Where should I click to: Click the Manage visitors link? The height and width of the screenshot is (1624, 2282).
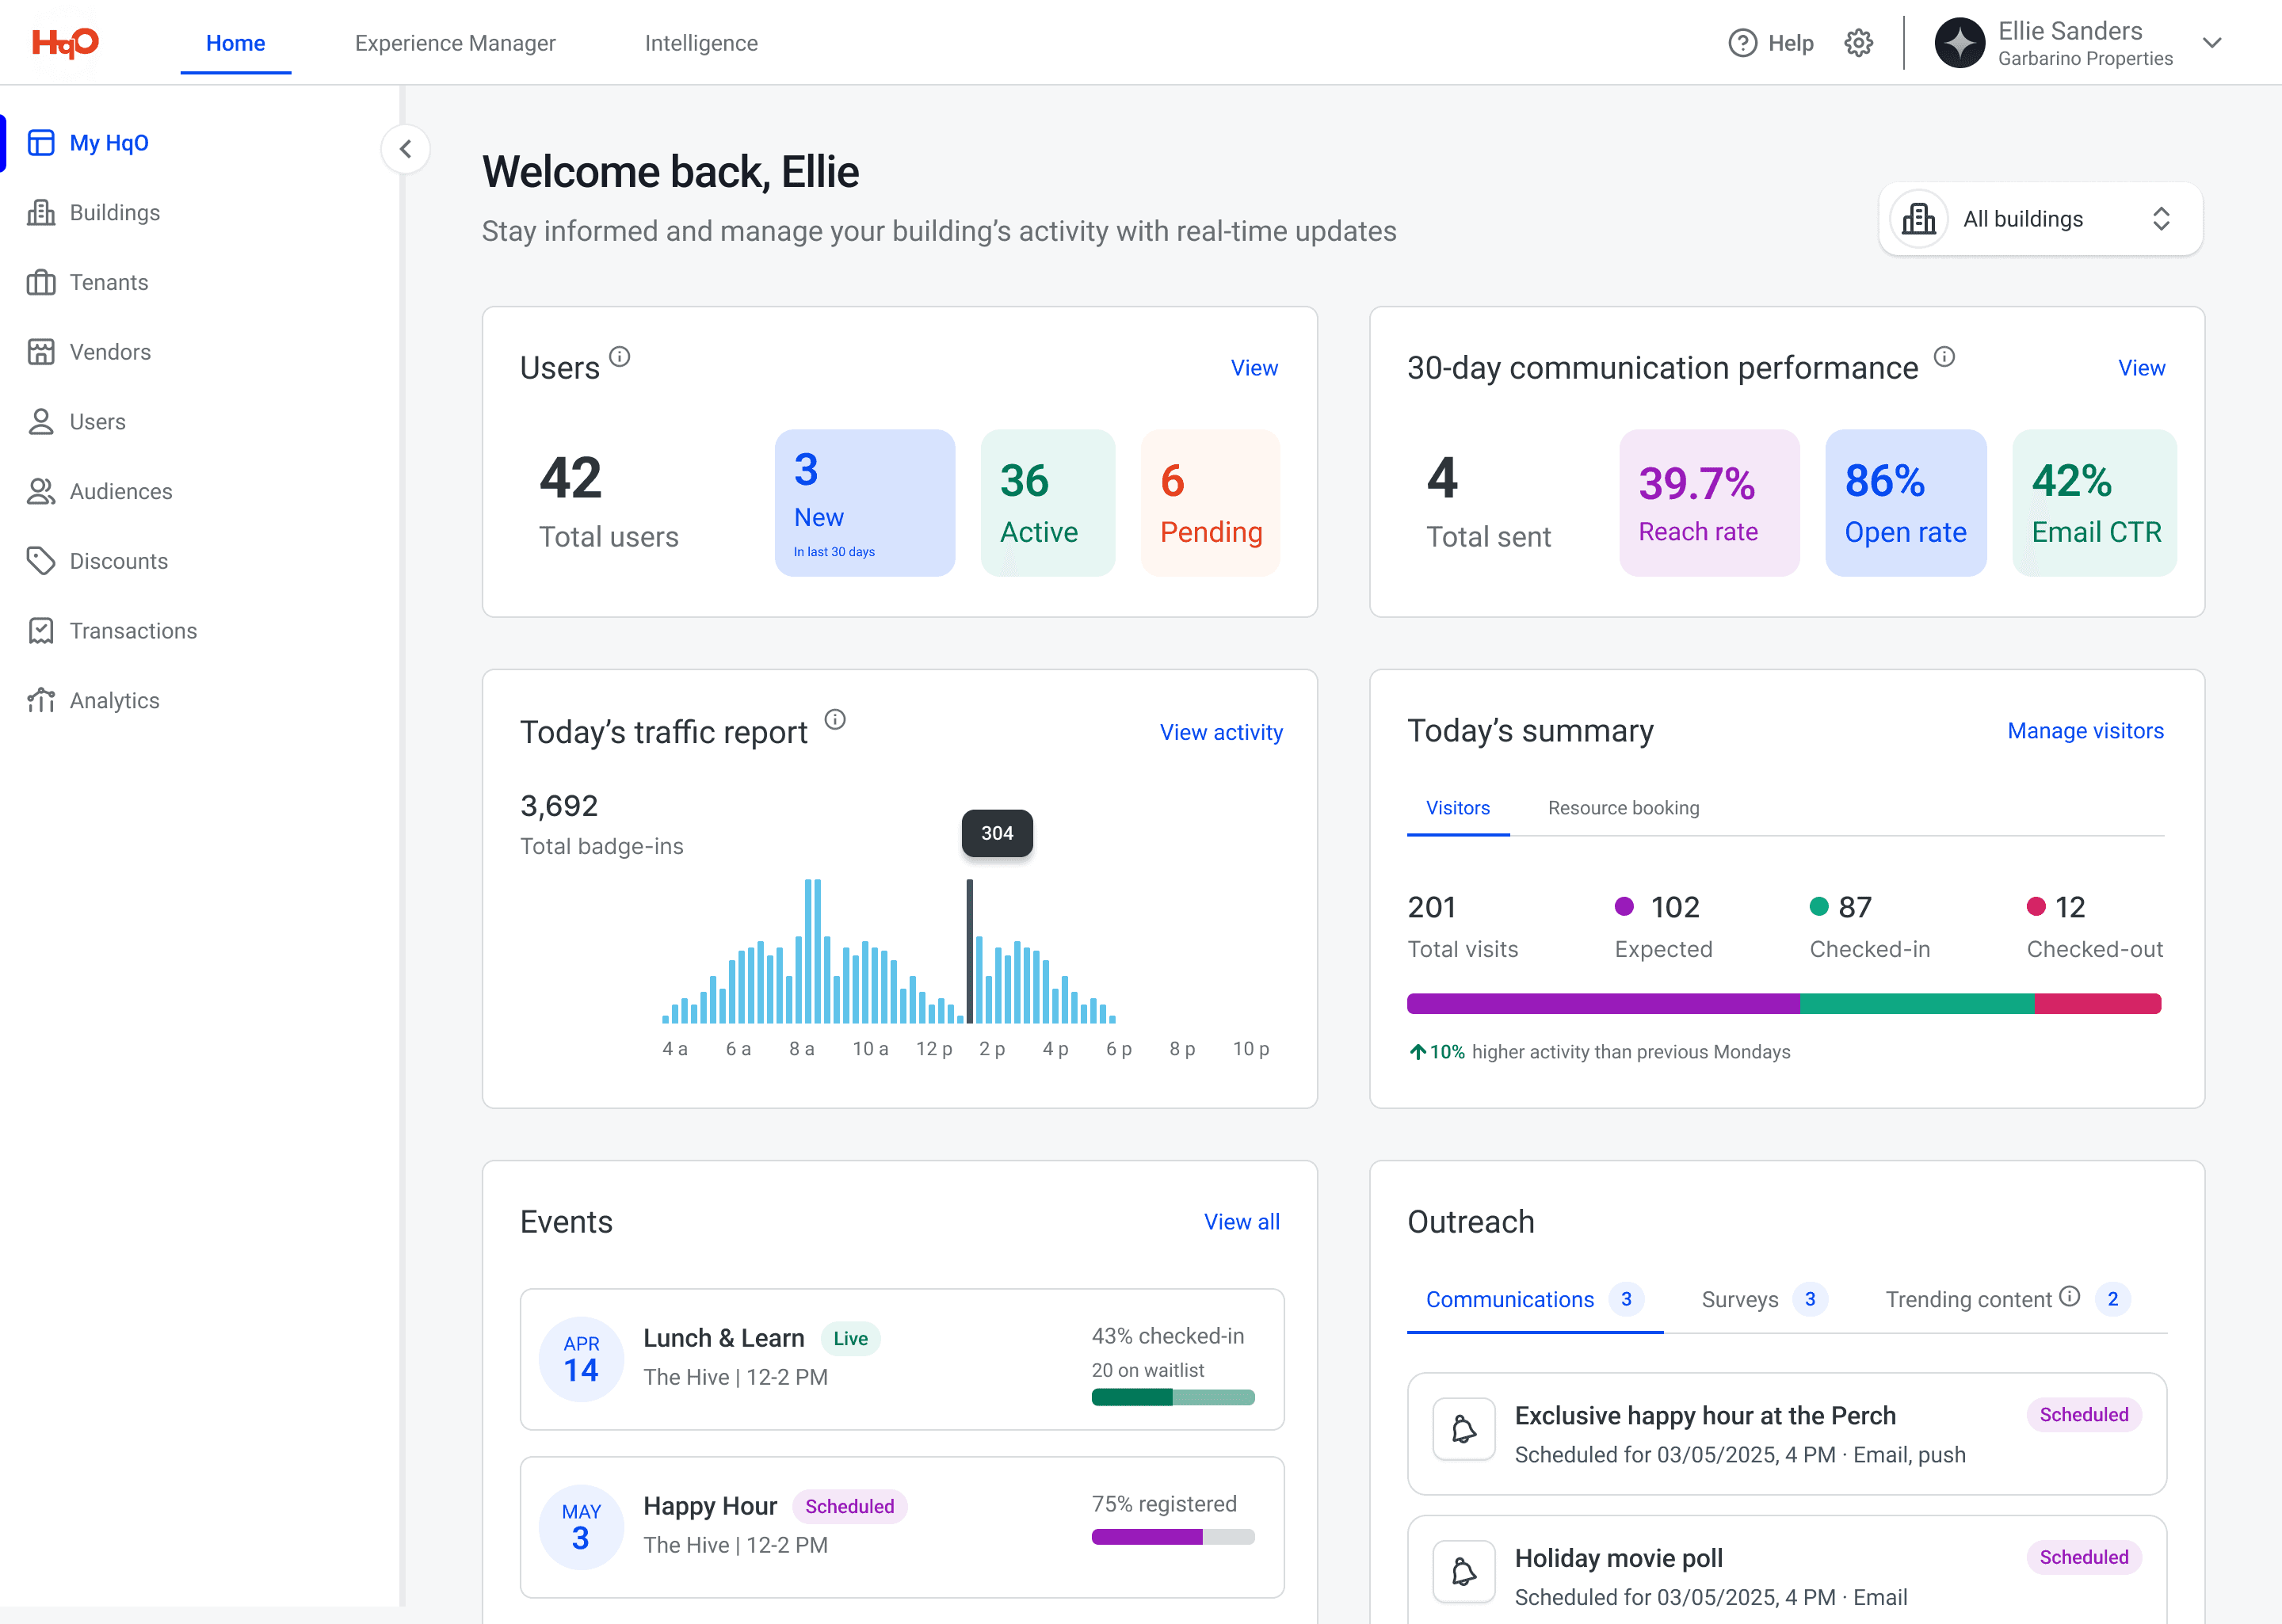click(2085, 731)
